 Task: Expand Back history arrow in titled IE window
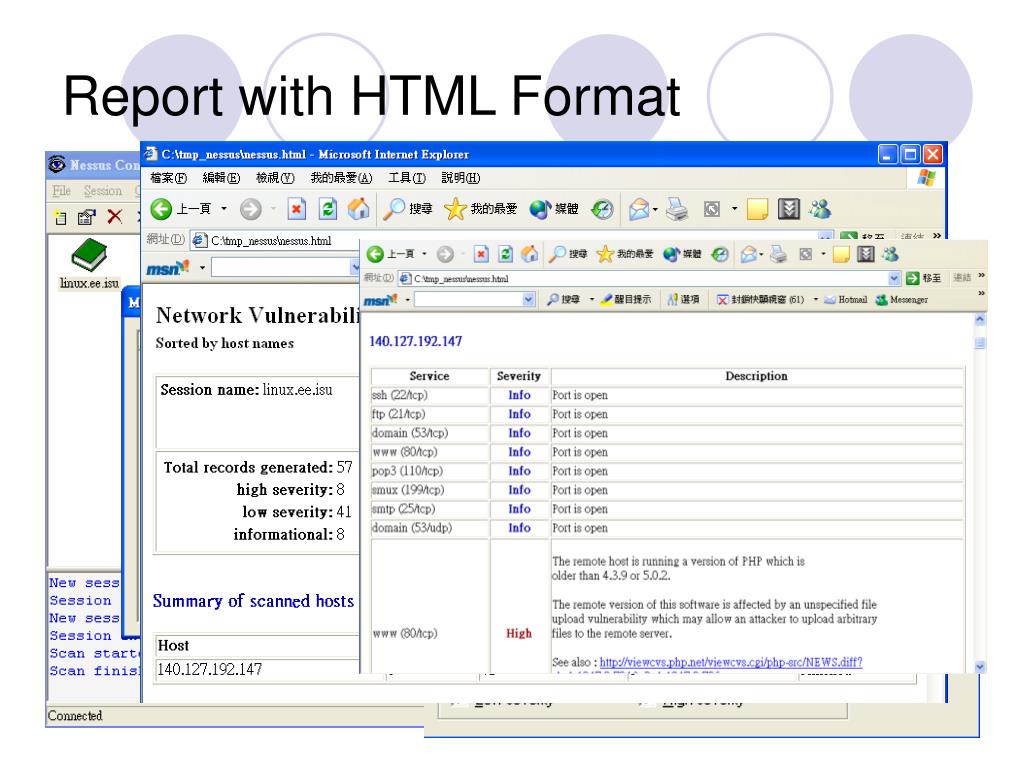(224, 209)
